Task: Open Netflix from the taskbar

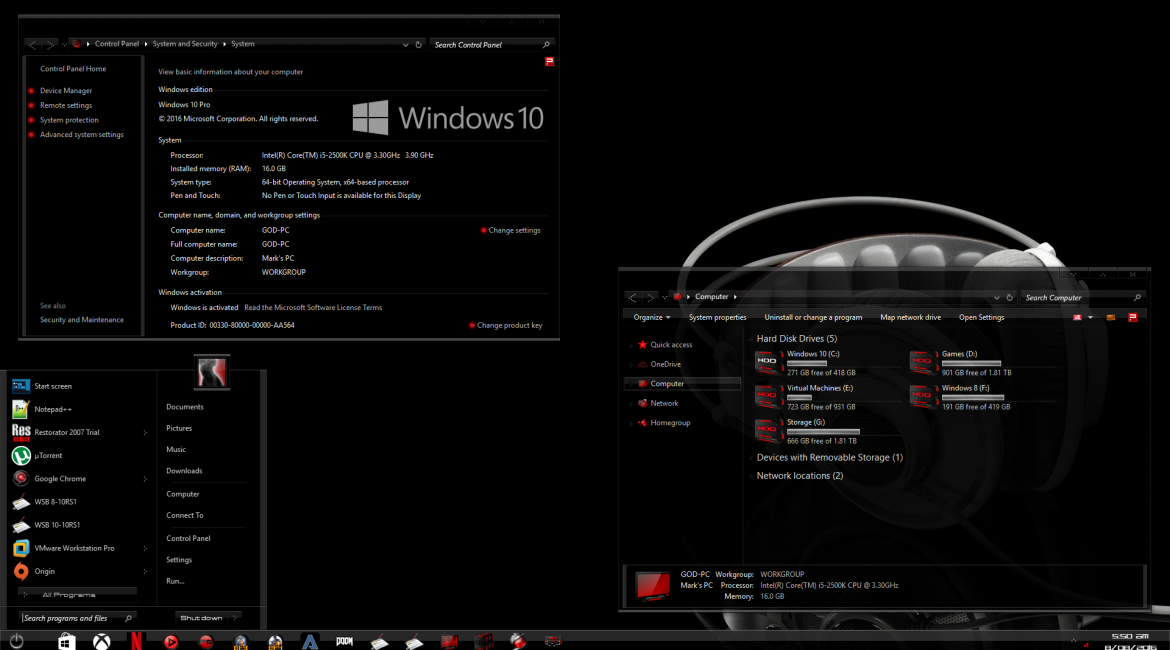Action: coord(136,642)
